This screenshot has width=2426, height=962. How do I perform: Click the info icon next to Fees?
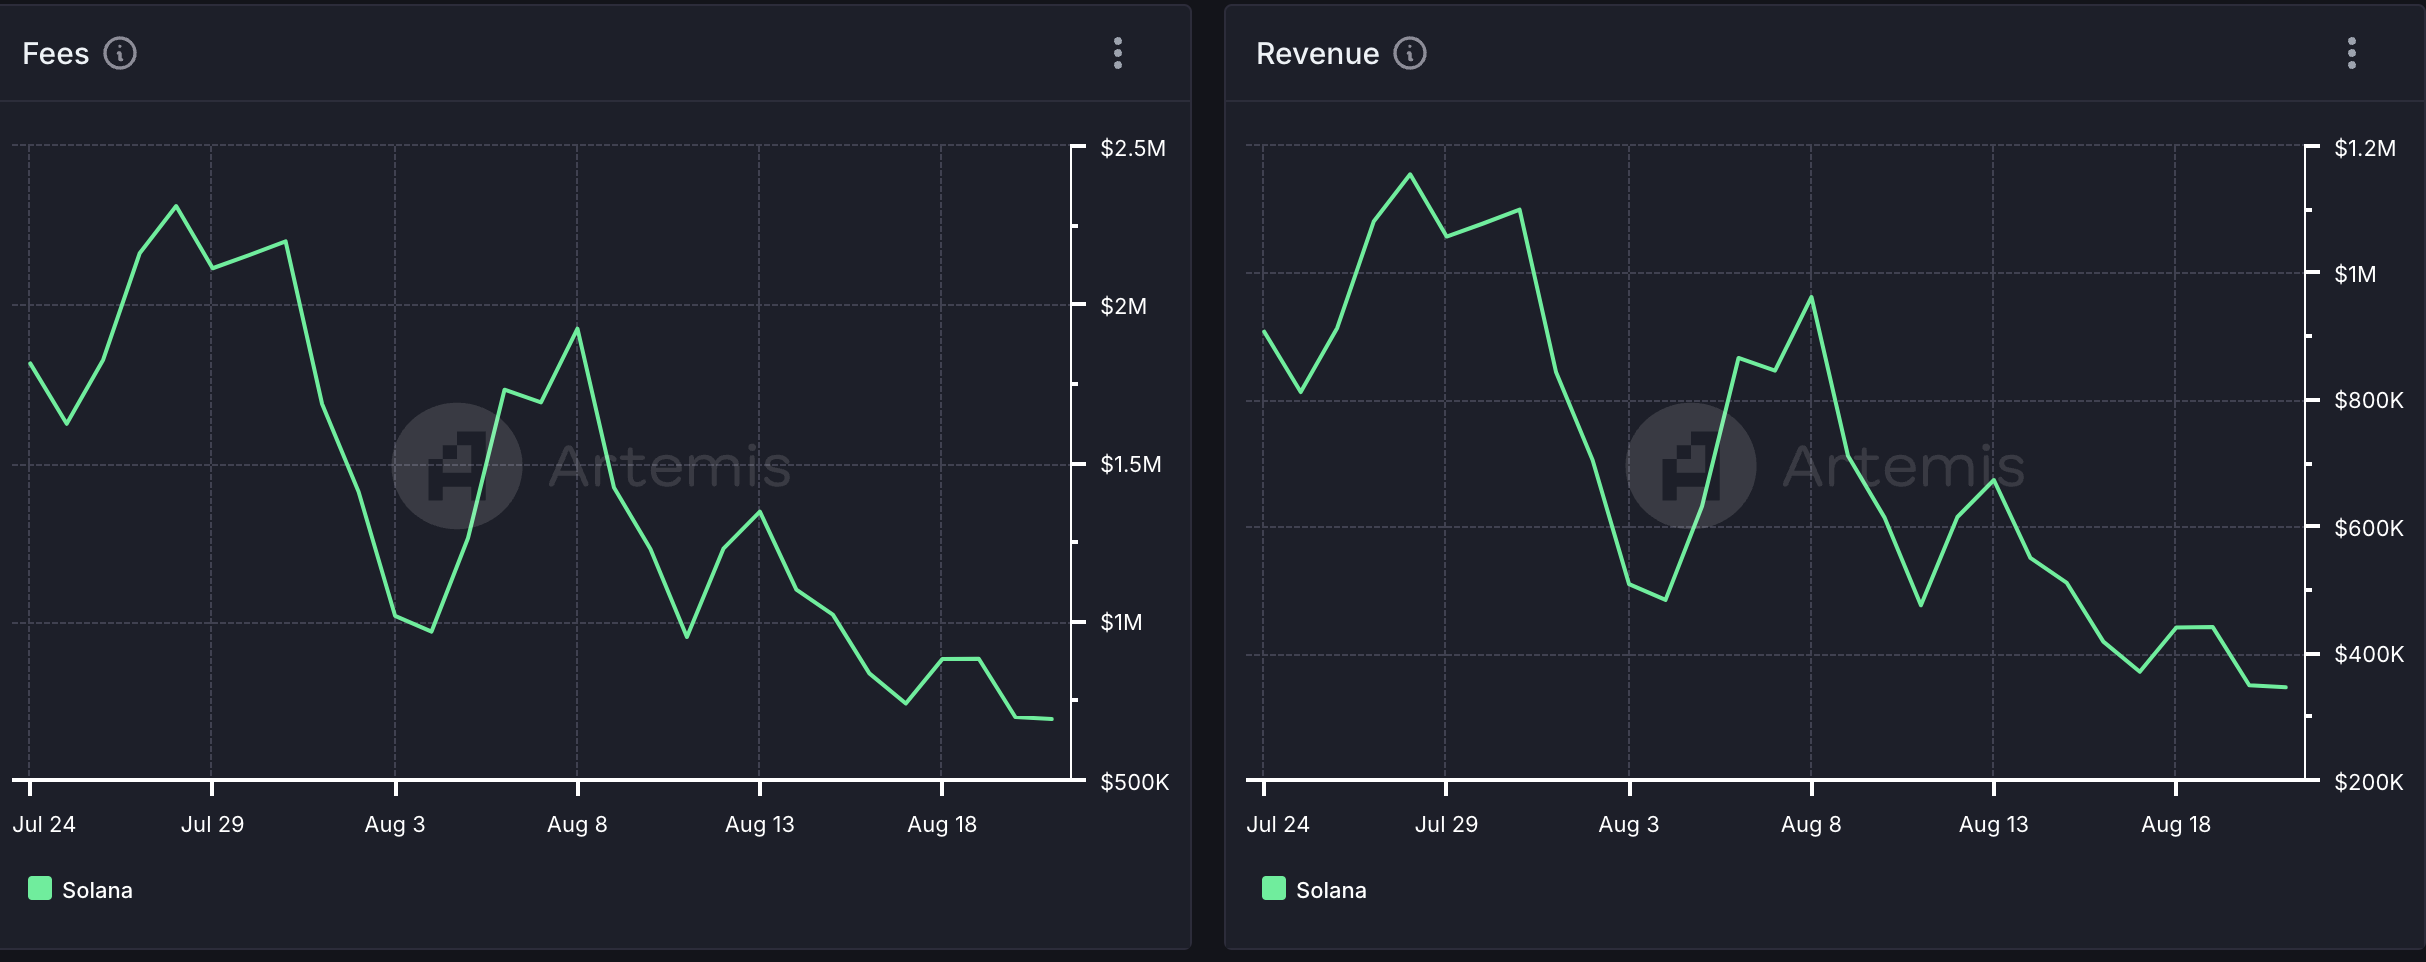[120, 53]
